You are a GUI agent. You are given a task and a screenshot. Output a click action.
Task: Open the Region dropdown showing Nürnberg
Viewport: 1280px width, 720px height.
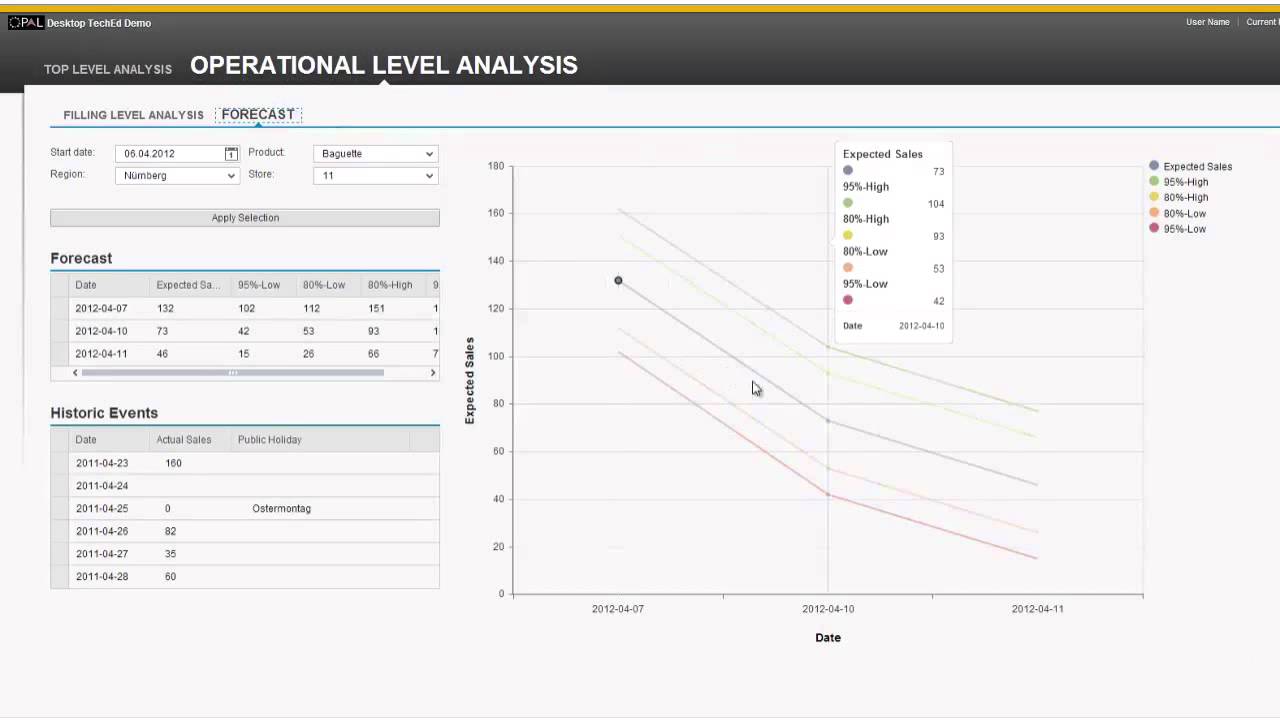click(x=177, y=176)
